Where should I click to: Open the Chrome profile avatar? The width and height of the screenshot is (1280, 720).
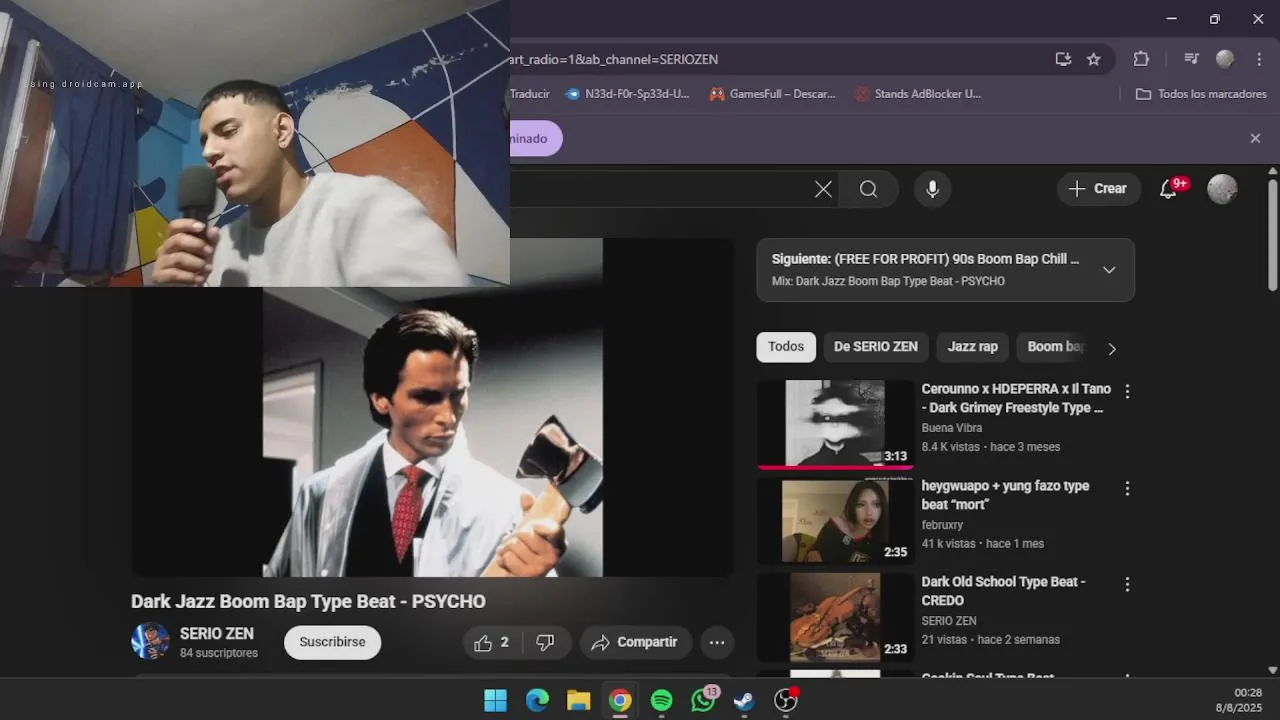click(x=1225, y=59)
